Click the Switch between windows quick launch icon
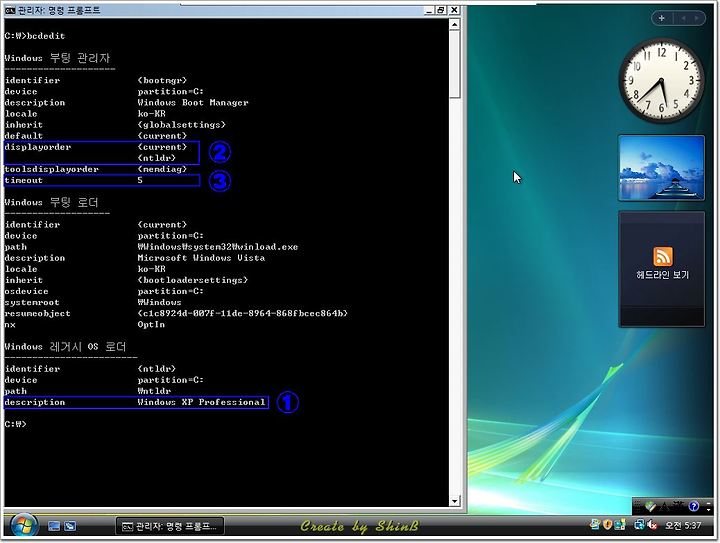The image size is (720, 543). 70,526
